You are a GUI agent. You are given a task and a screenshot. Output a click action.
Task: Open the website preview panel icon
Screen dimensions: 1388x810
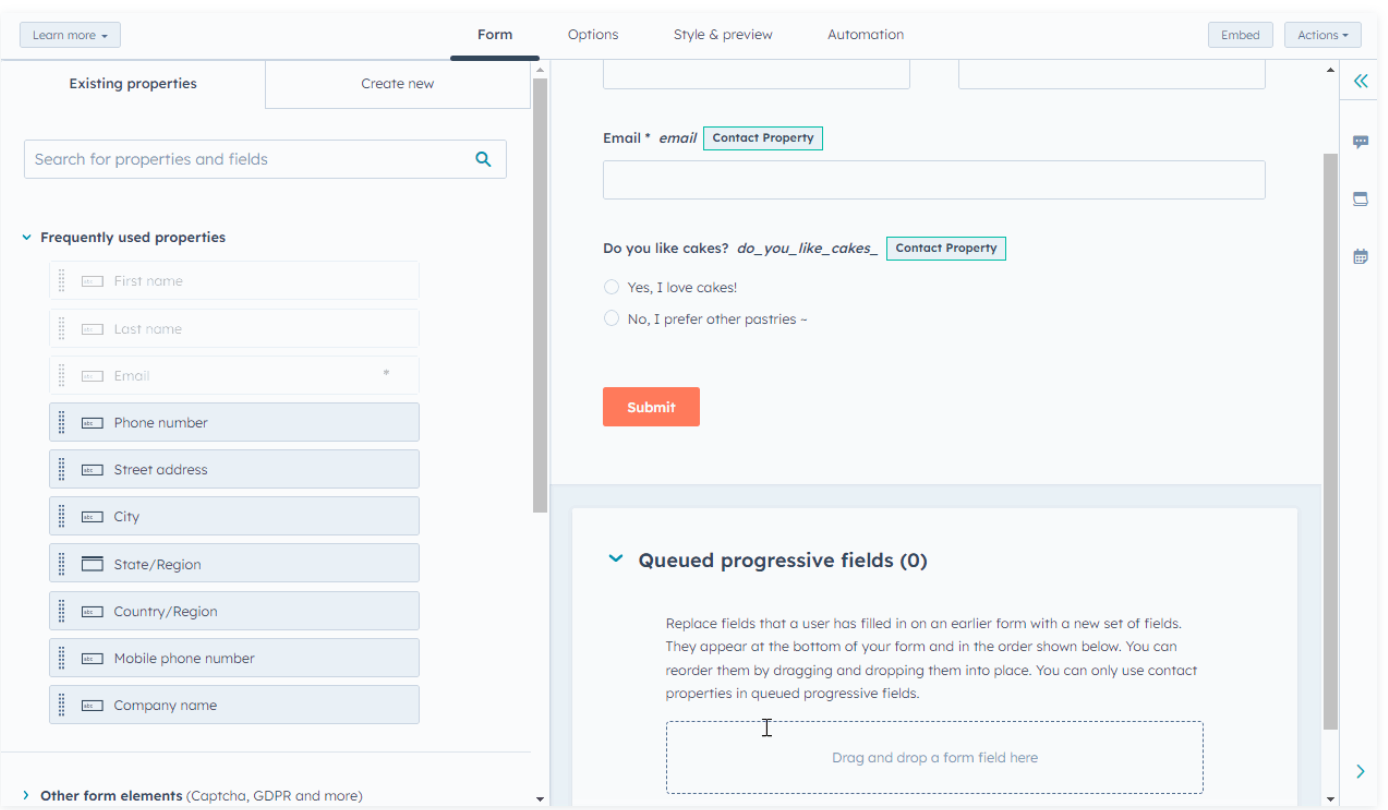1360,198
